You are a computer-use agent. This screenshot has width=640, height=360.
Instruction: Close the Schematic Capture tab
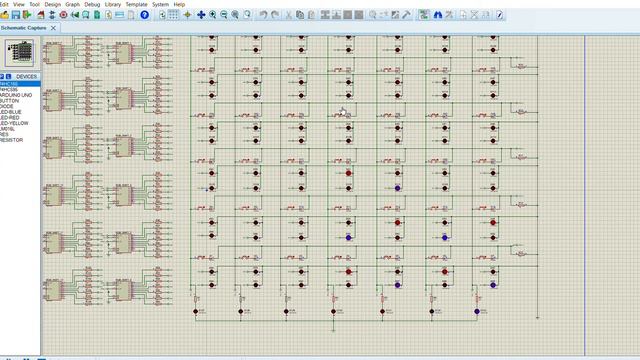pos(53,28)
